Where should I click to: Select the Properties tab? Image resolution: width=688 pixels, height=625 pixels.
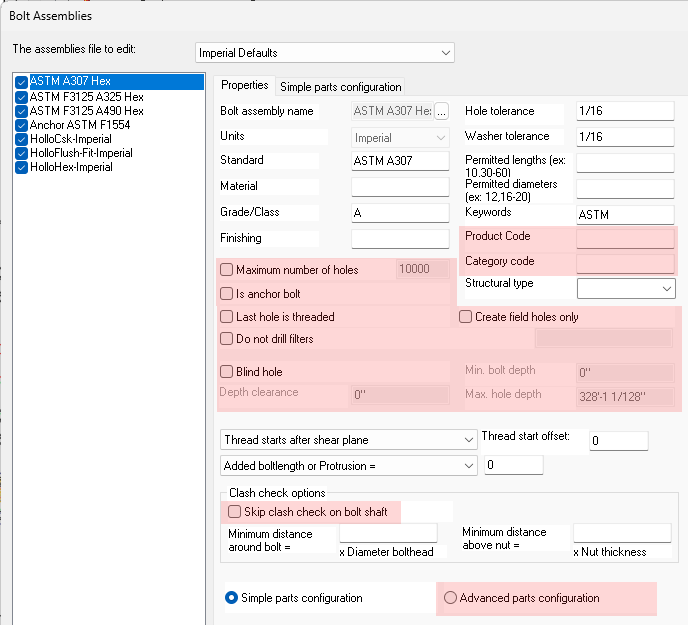244,86
